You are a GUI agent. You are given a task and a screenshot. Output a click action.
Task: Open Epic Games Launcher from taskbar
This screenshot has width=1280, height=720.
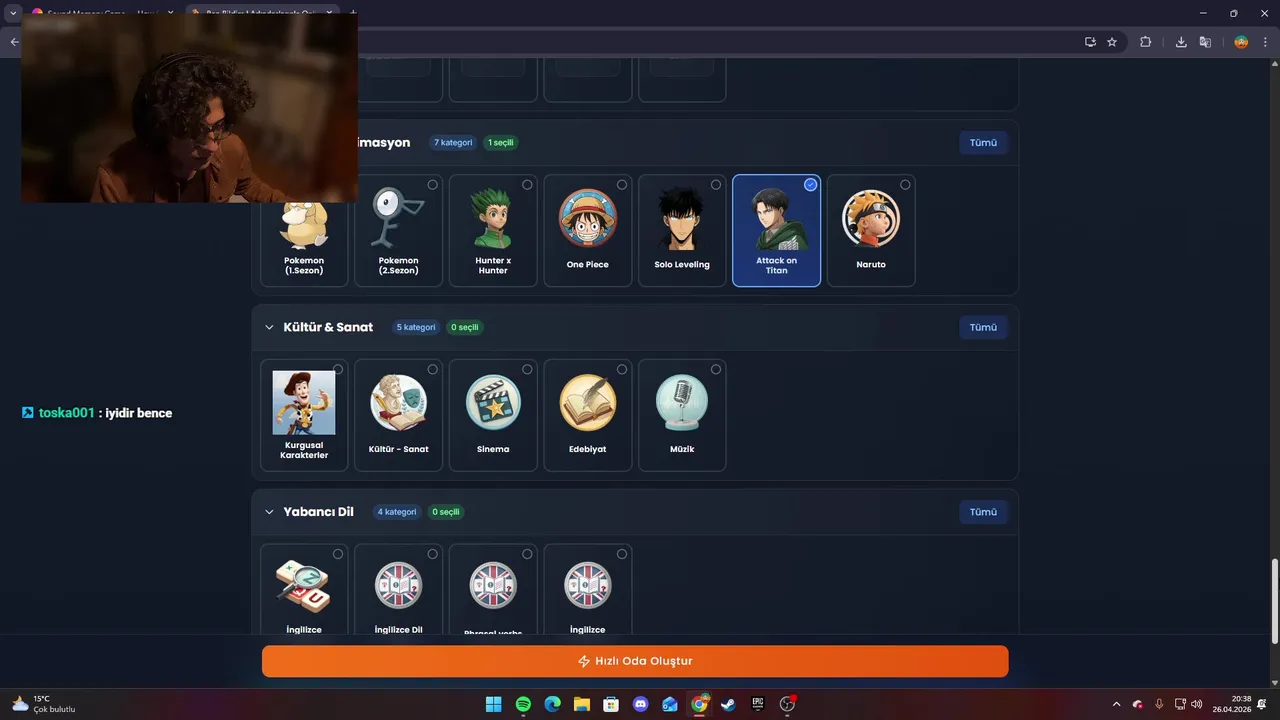758,704
